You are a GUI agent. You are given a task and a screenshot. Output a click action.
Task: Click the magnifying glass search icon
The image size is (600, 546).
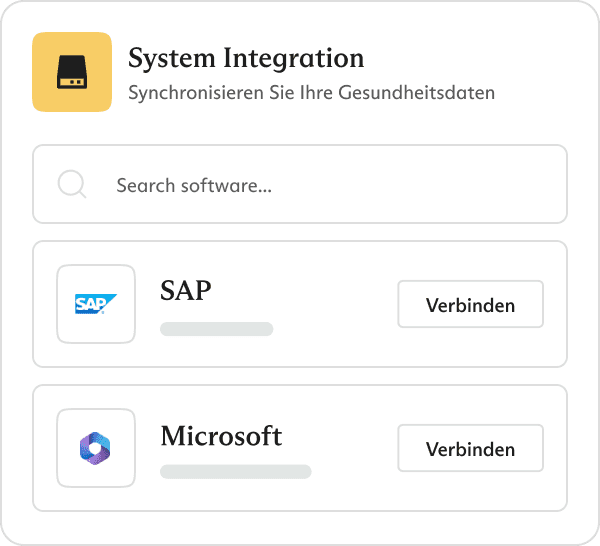[x=72, y=185]
